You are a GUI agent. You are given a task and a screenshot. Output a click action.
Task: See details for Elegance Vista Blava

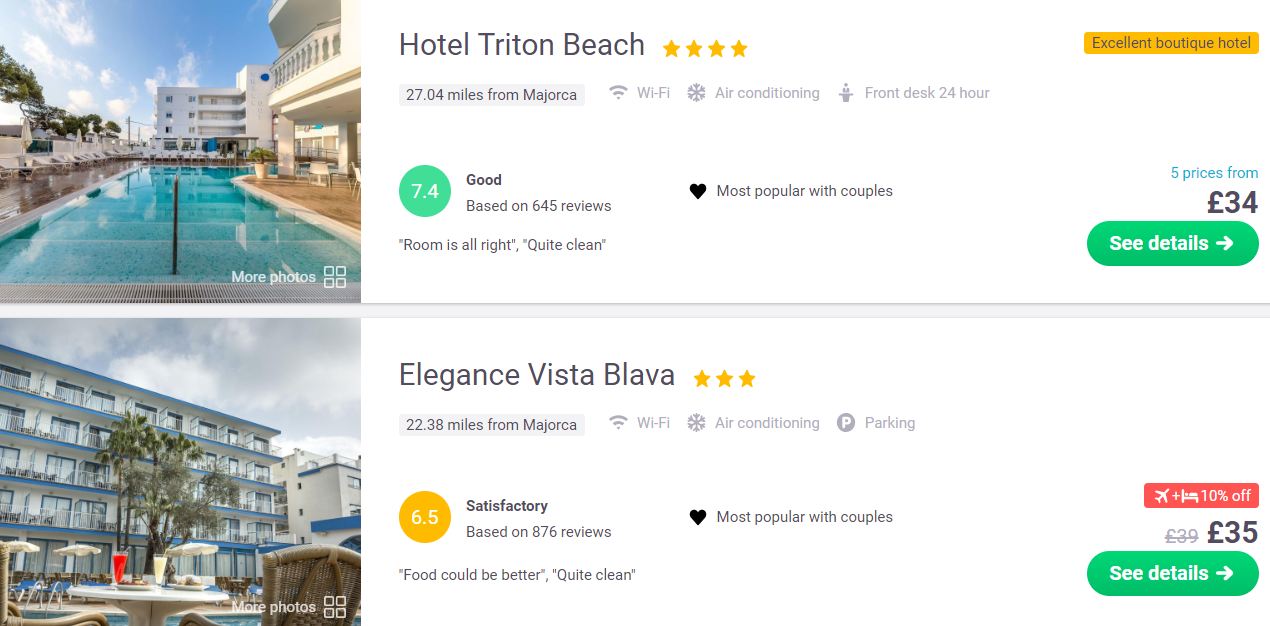[x=1172, y=573]
